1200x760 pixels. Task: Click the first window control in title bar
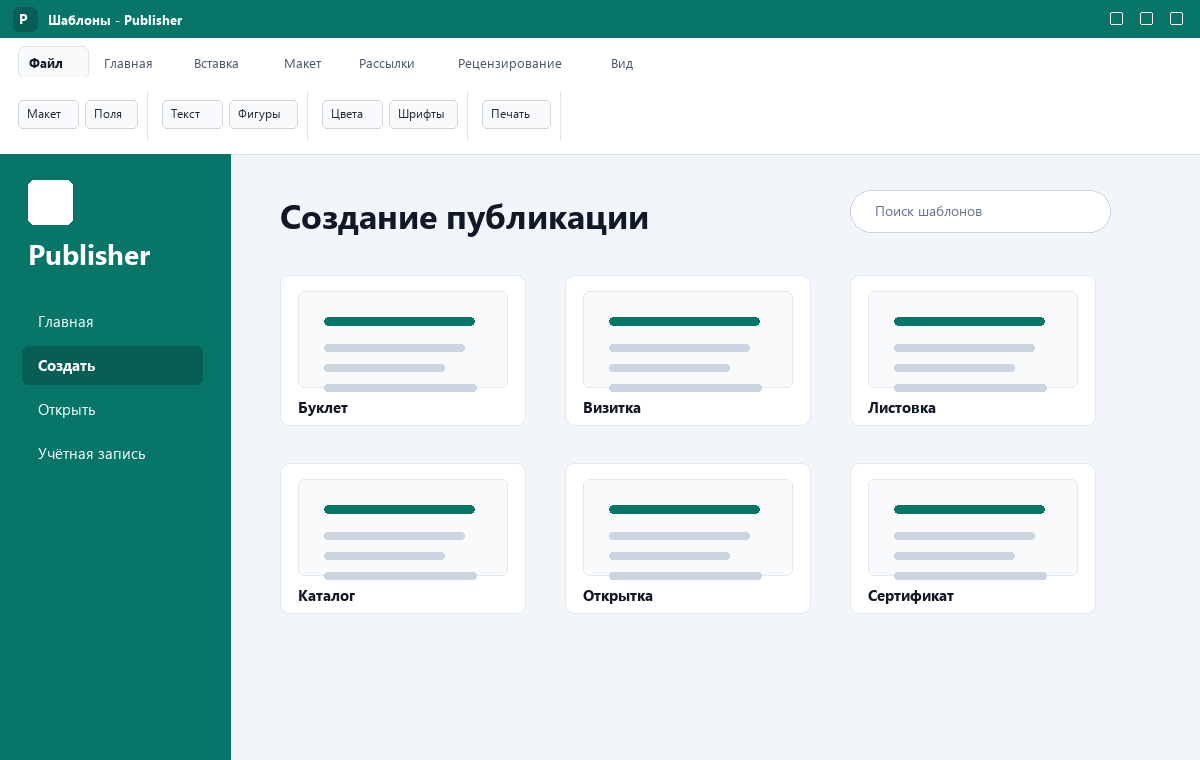1117,19
